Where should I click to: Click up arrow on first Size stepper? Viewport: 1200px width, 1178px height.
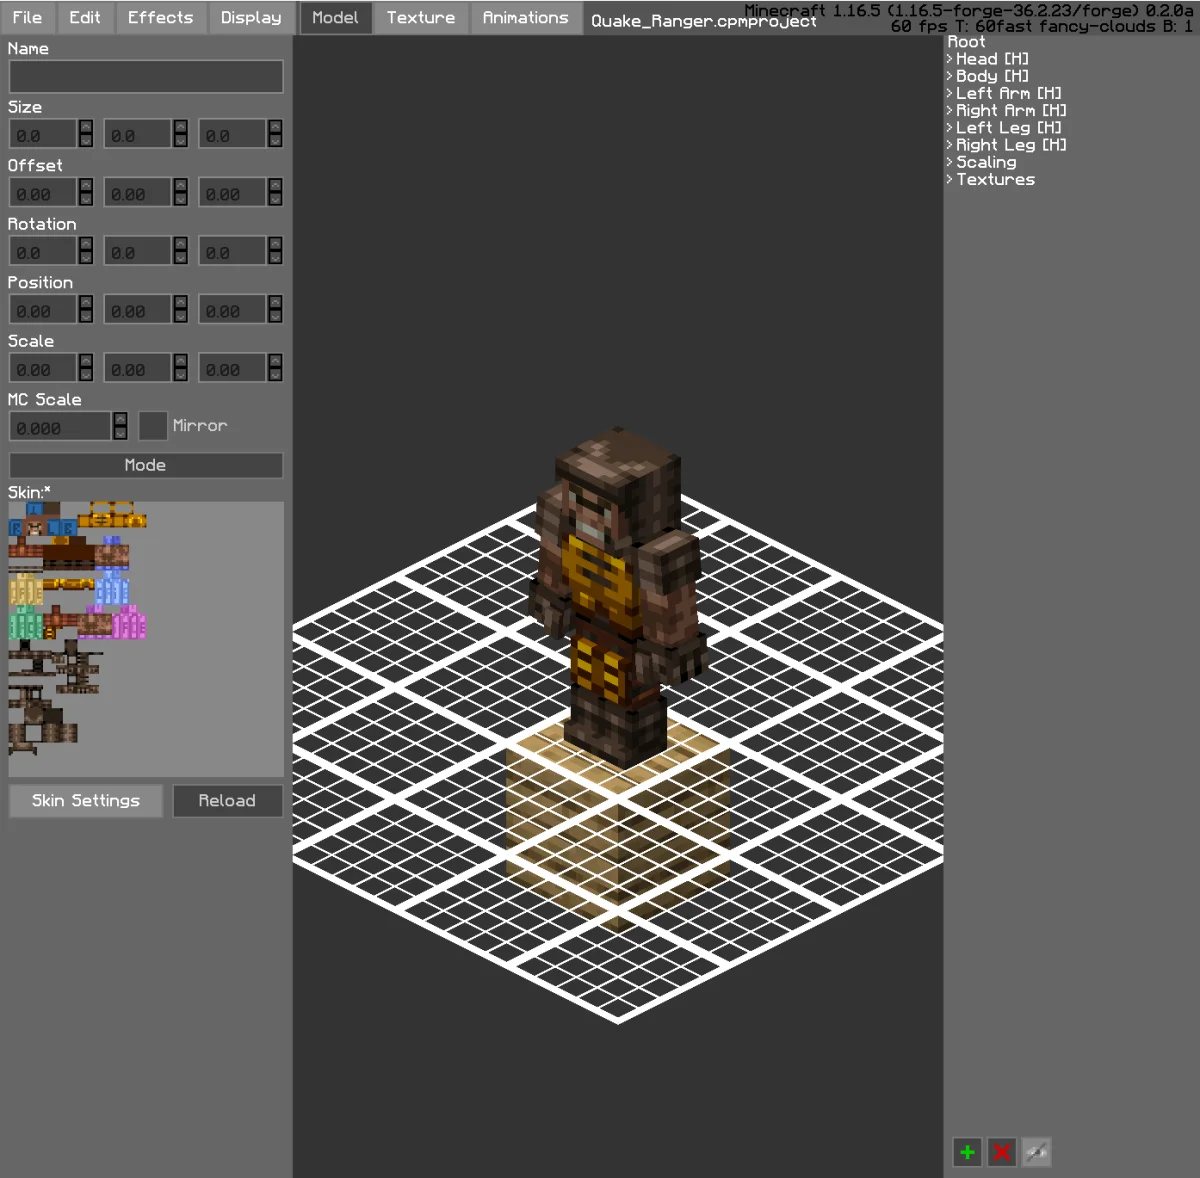pyautogui.click(x=86, y=127)
